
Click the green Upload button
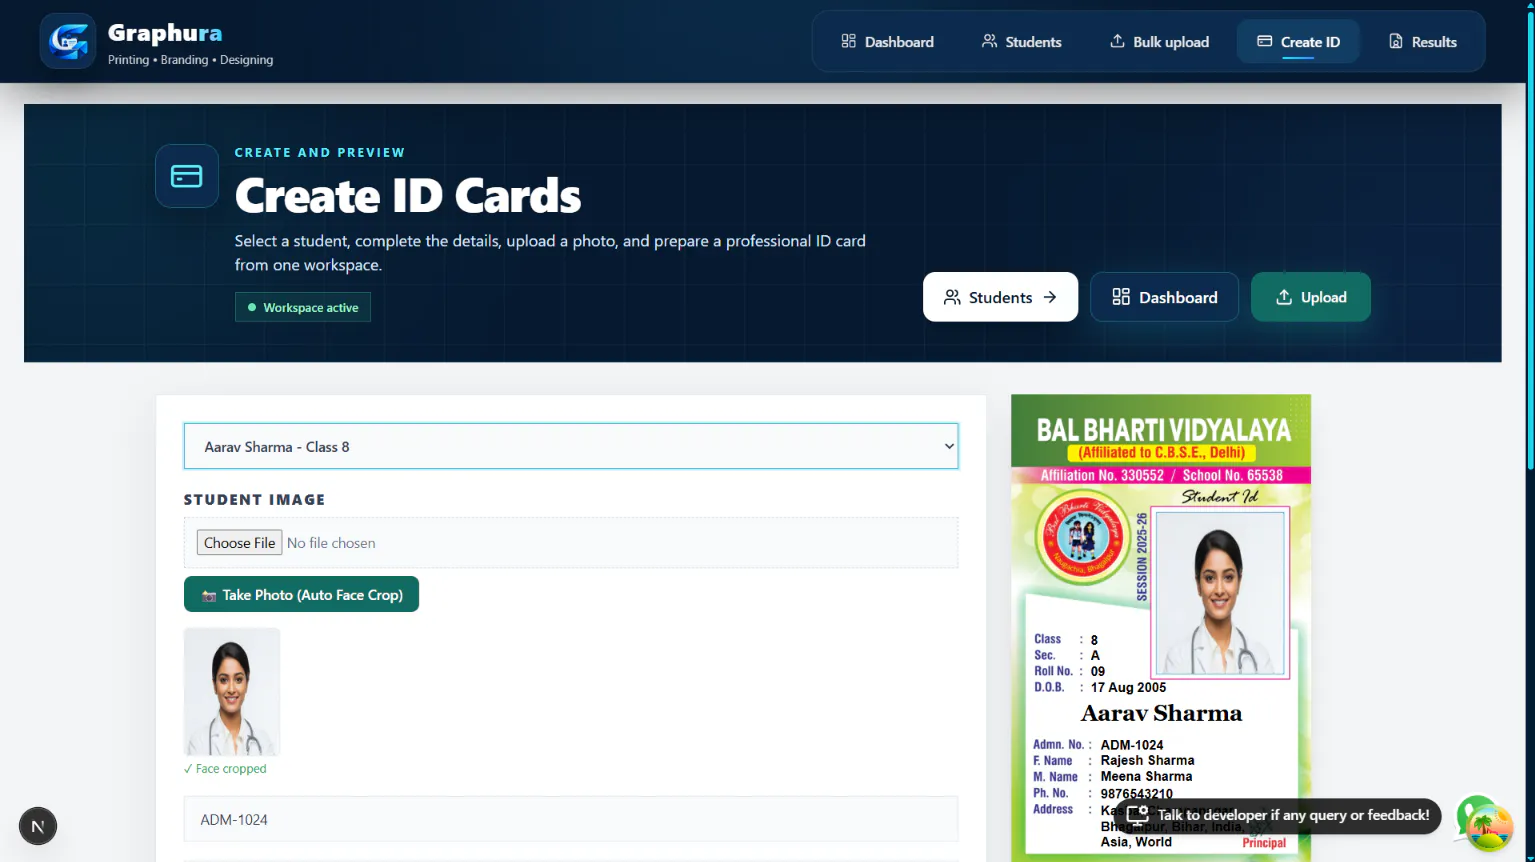pos(1310,297)
